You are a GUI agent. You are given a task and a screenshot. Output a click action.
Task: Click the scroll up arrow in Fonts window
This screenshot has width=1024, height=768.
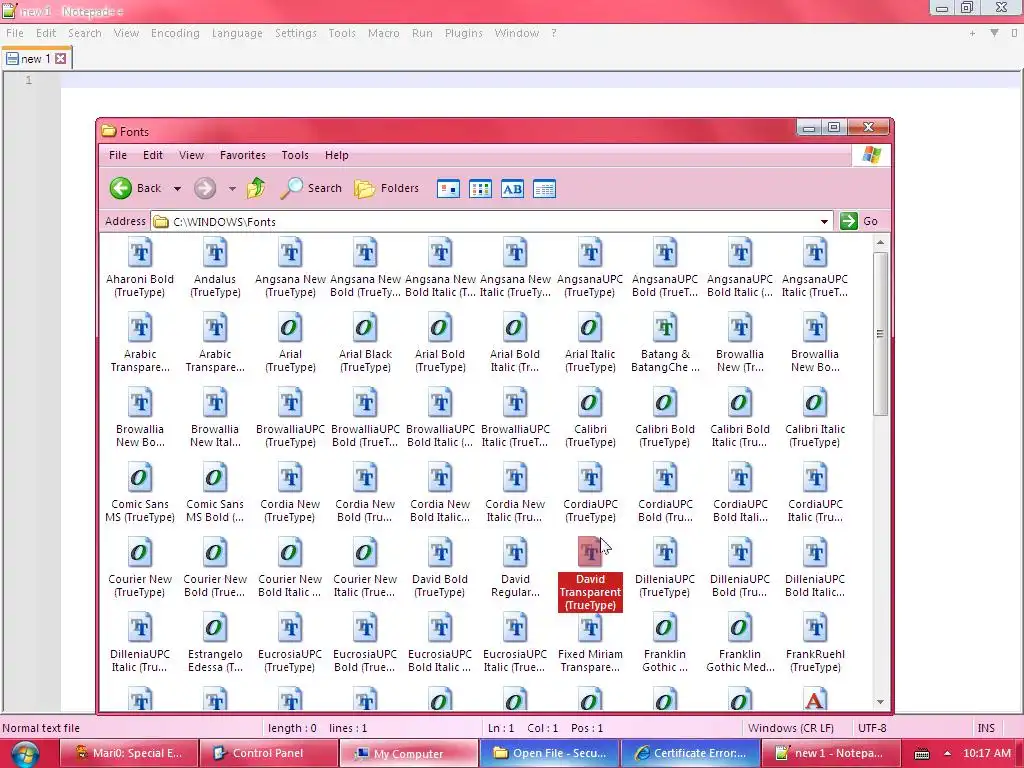[x=880, y=242]
